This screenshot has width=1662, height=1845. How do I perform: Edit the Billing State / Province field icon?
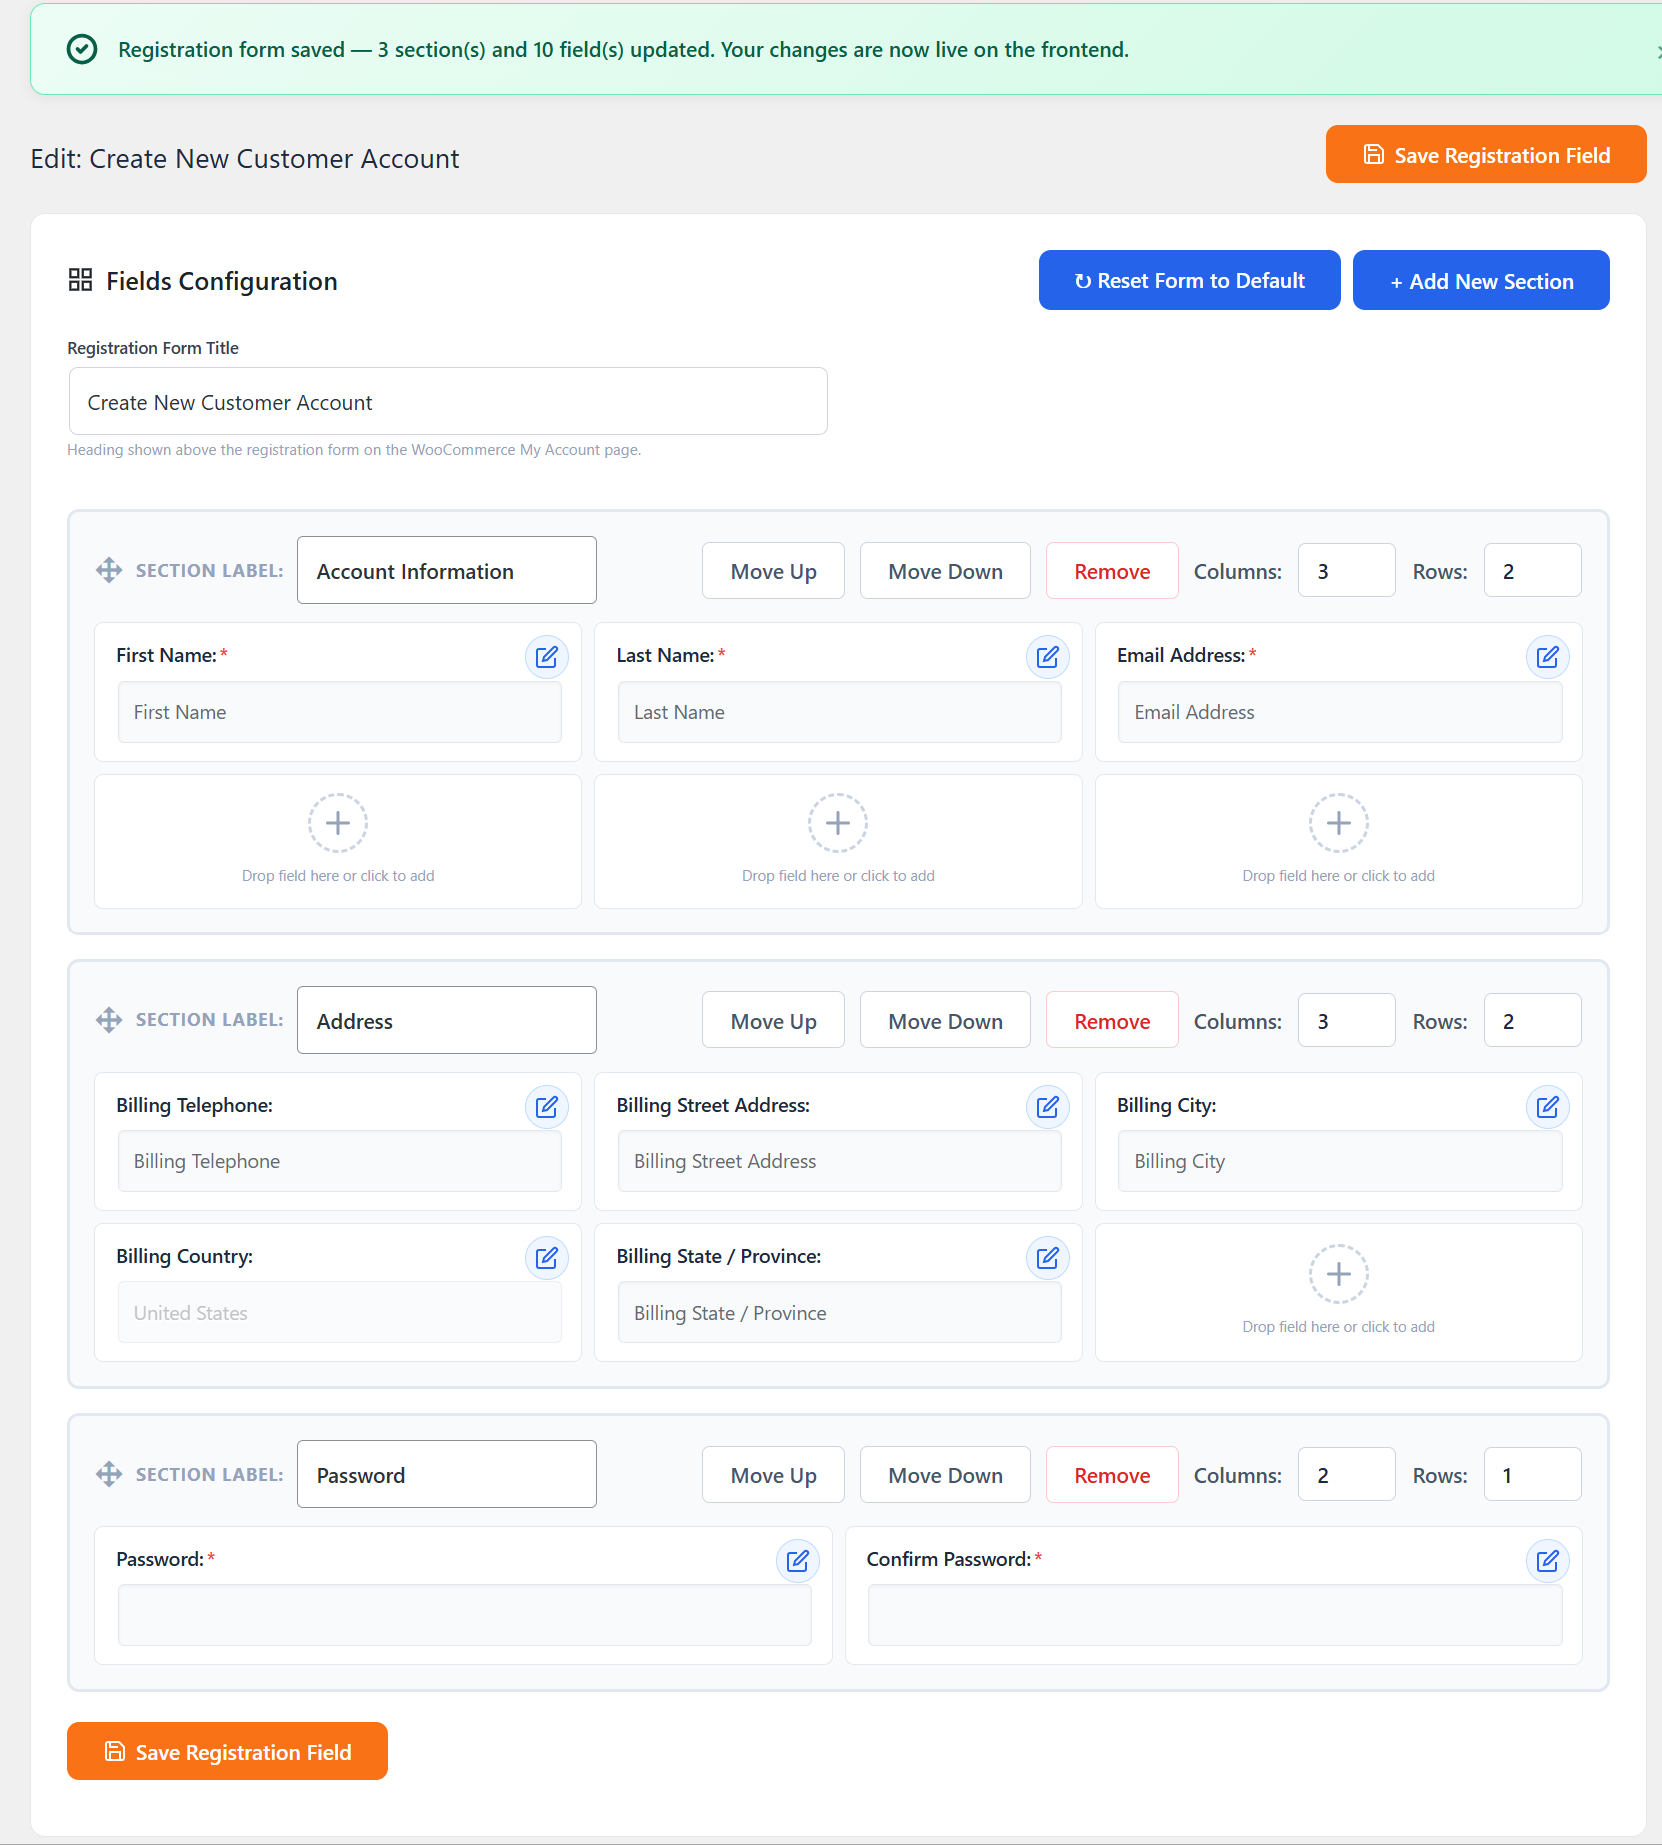pyautogui.click(x=1047, y=1258)
